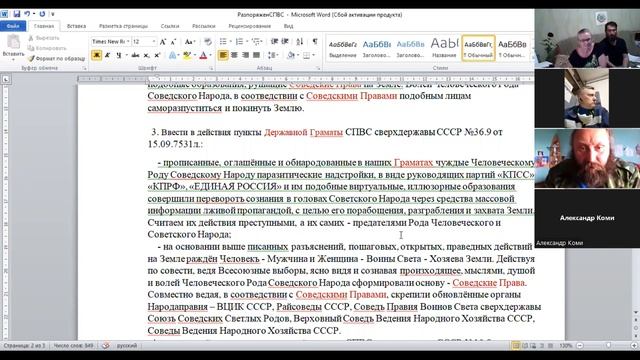Viewport: 640px width, 360px height.
Task: Click Формат по образцу format painter
Action: (56, 58)
